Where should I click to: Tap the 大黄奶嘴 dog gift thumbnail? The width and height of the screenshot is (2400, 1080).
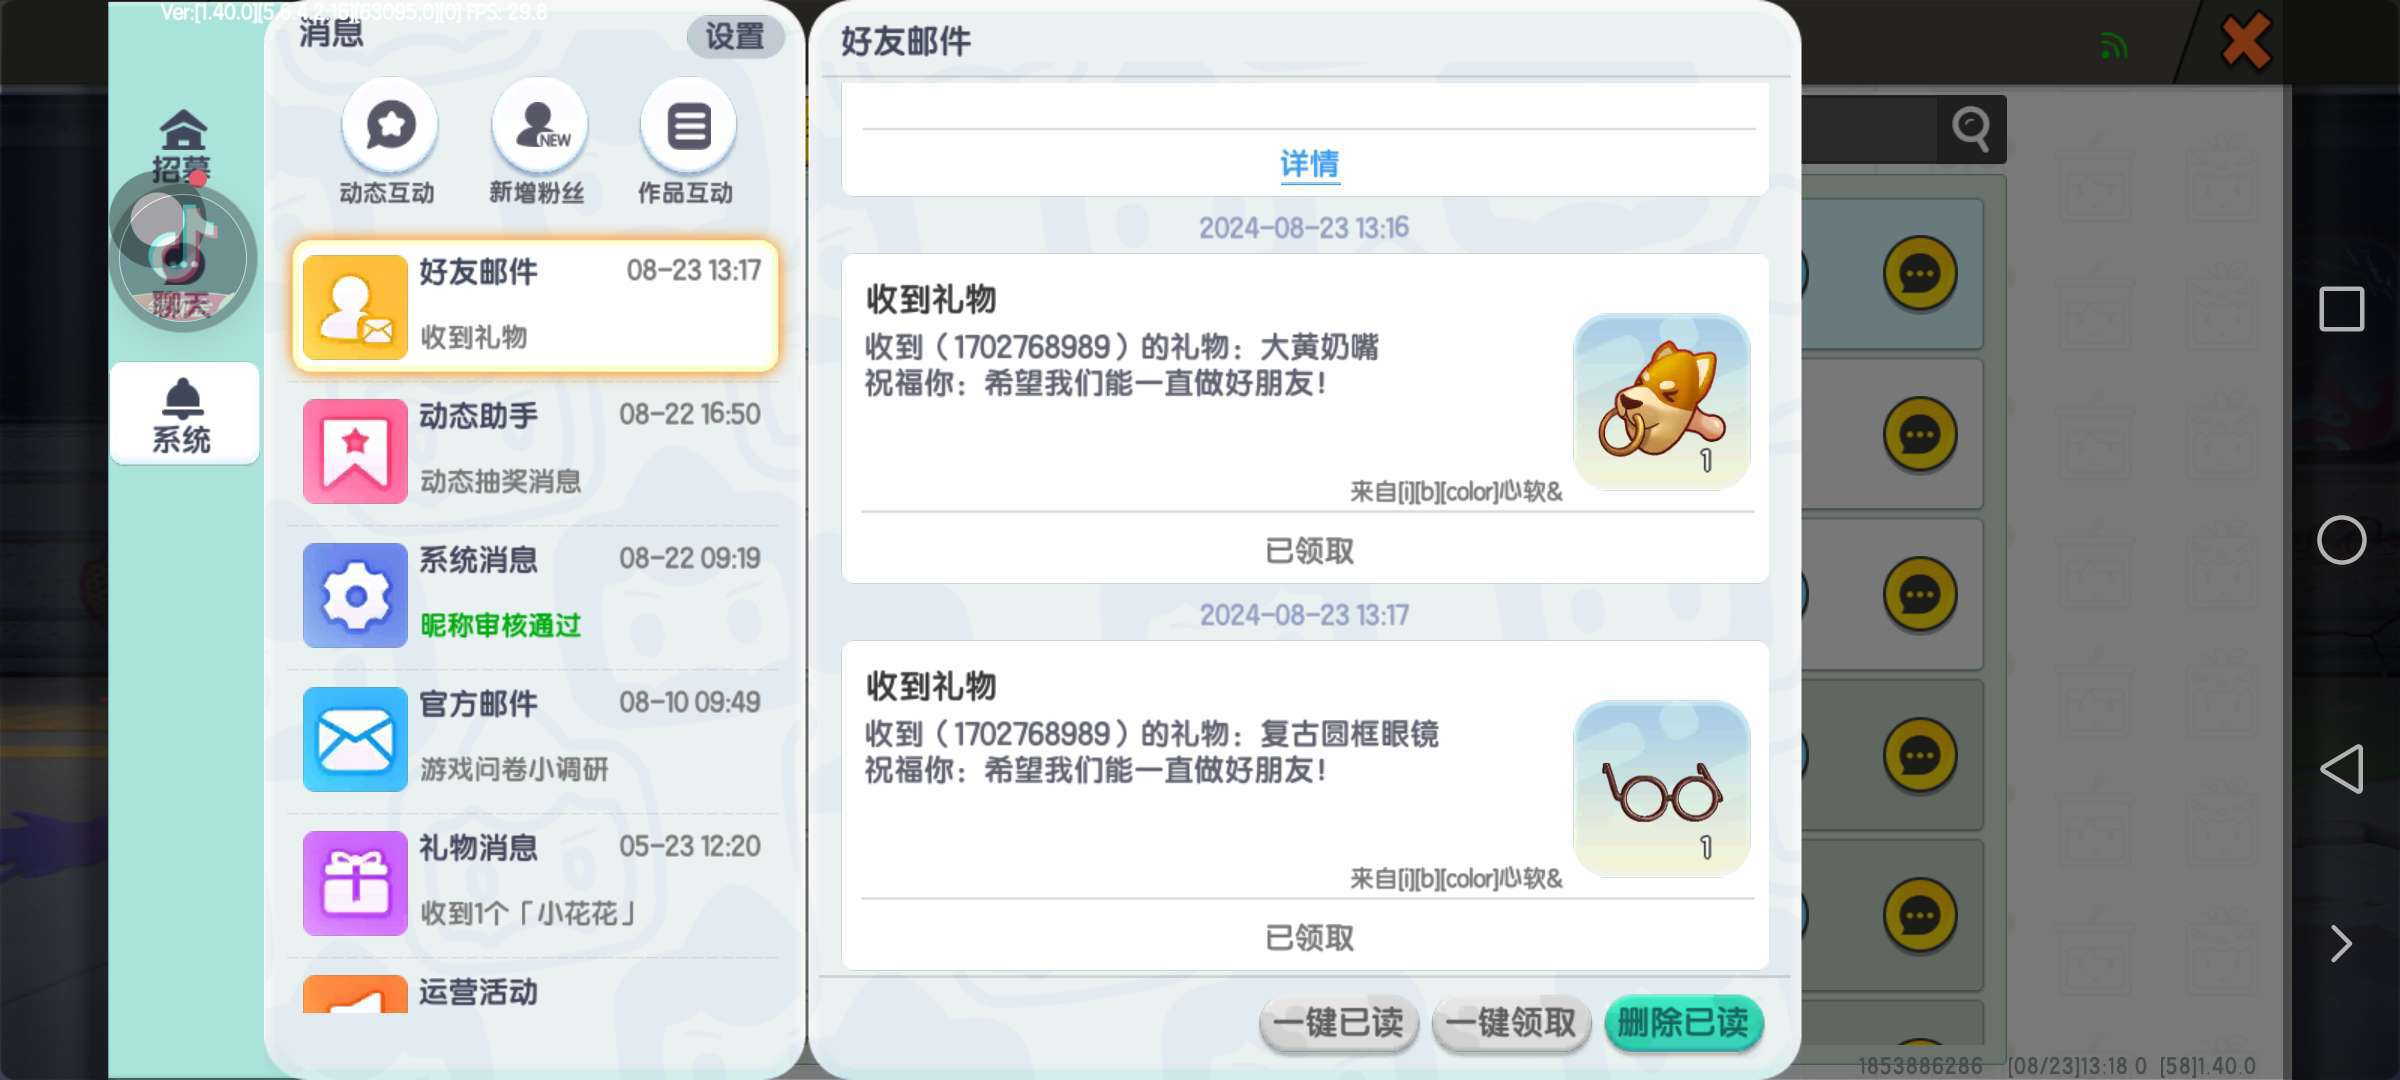click(x=1661, y=402)
